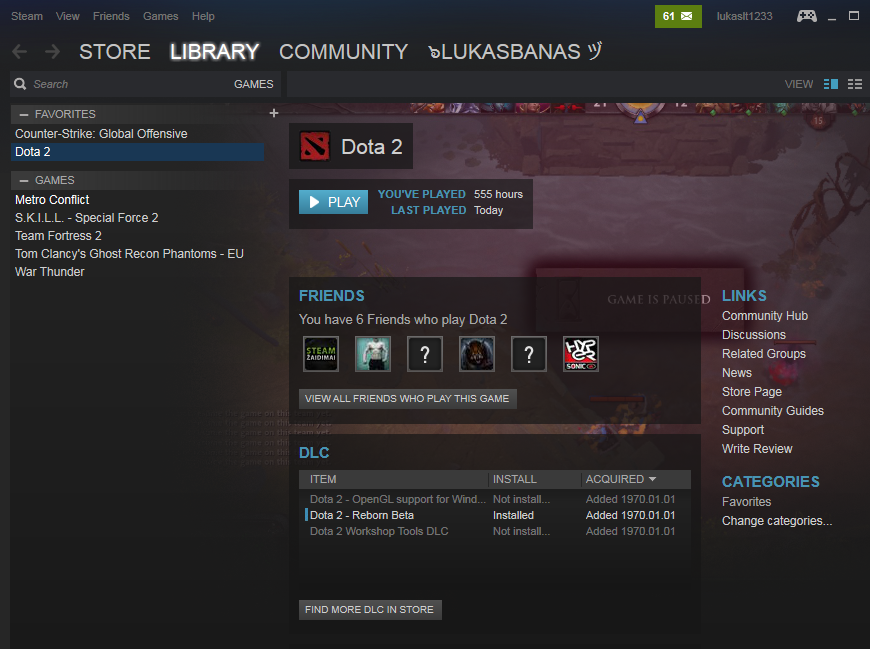Open the Write Review link
Screen dimensions: 870x649
point(757,449)
